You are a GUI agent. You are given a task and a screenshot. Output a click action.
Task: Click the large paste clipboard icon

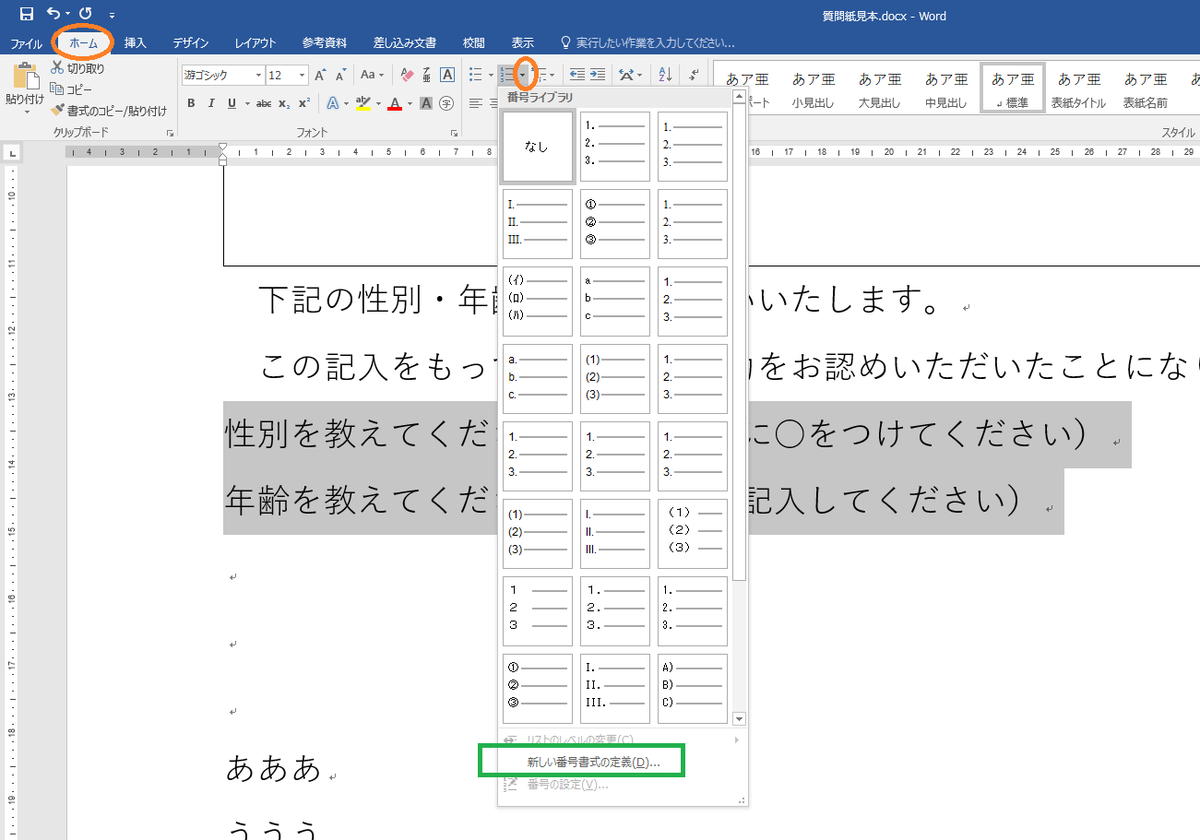point(25,76)
